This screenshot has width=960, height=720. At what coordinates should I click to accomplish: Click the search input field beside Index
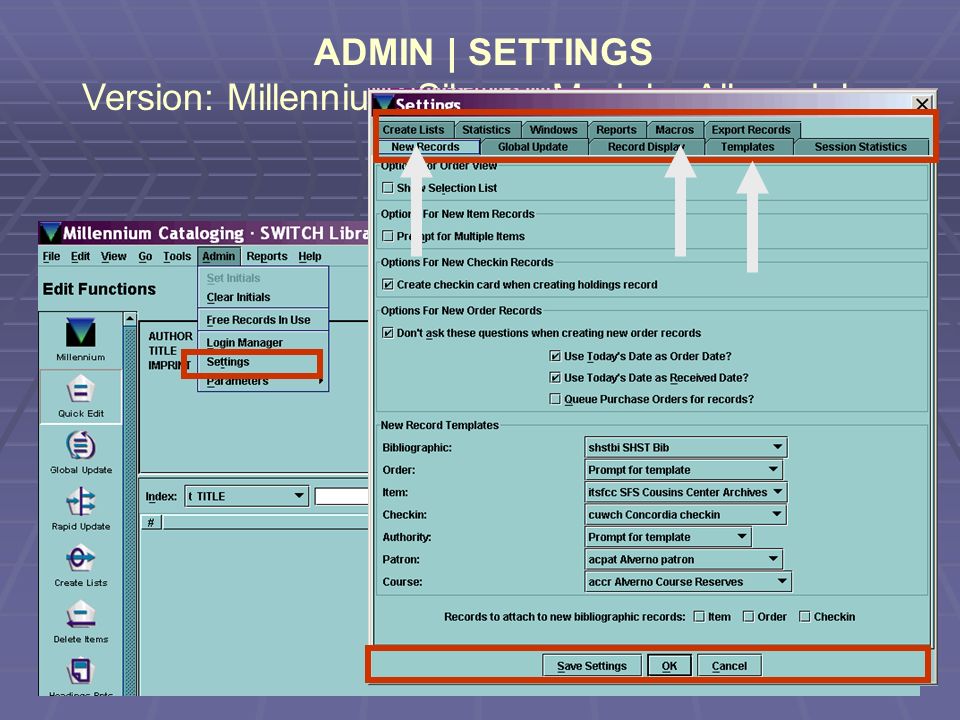pos(342,496)
